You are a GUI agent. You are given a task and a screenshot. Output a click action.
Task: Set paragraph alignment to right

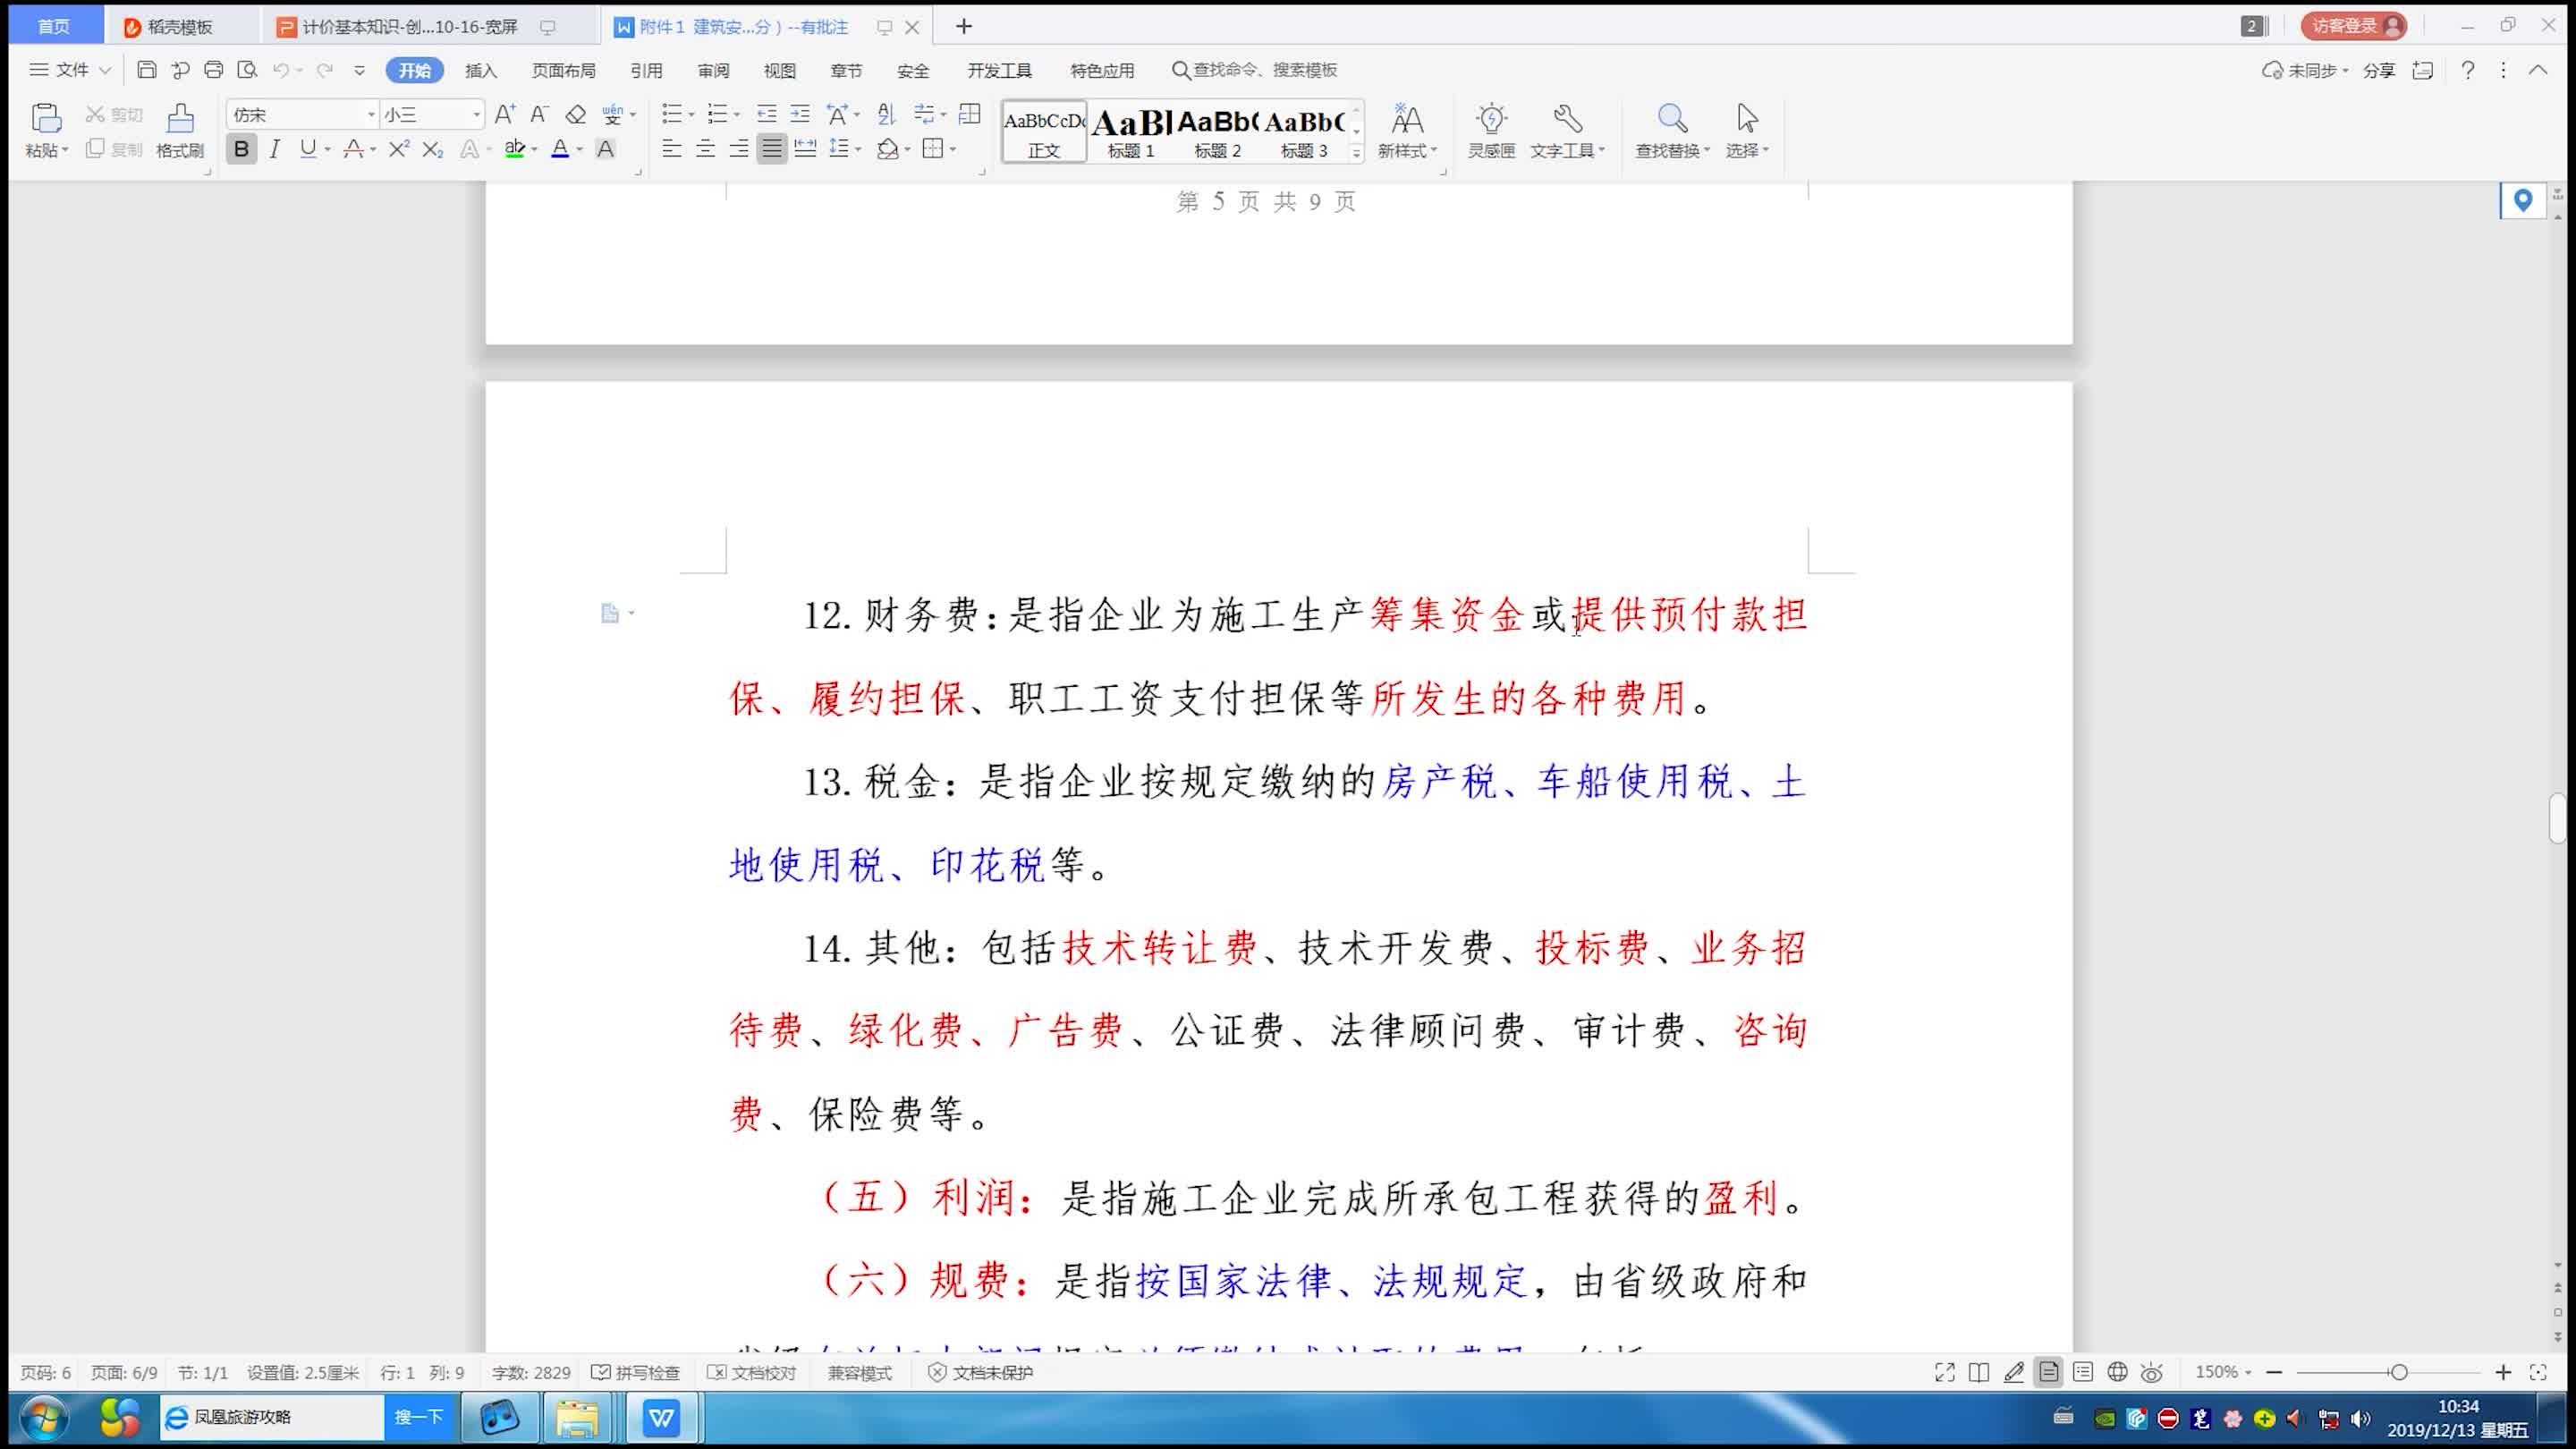click(x=739, y=149)
